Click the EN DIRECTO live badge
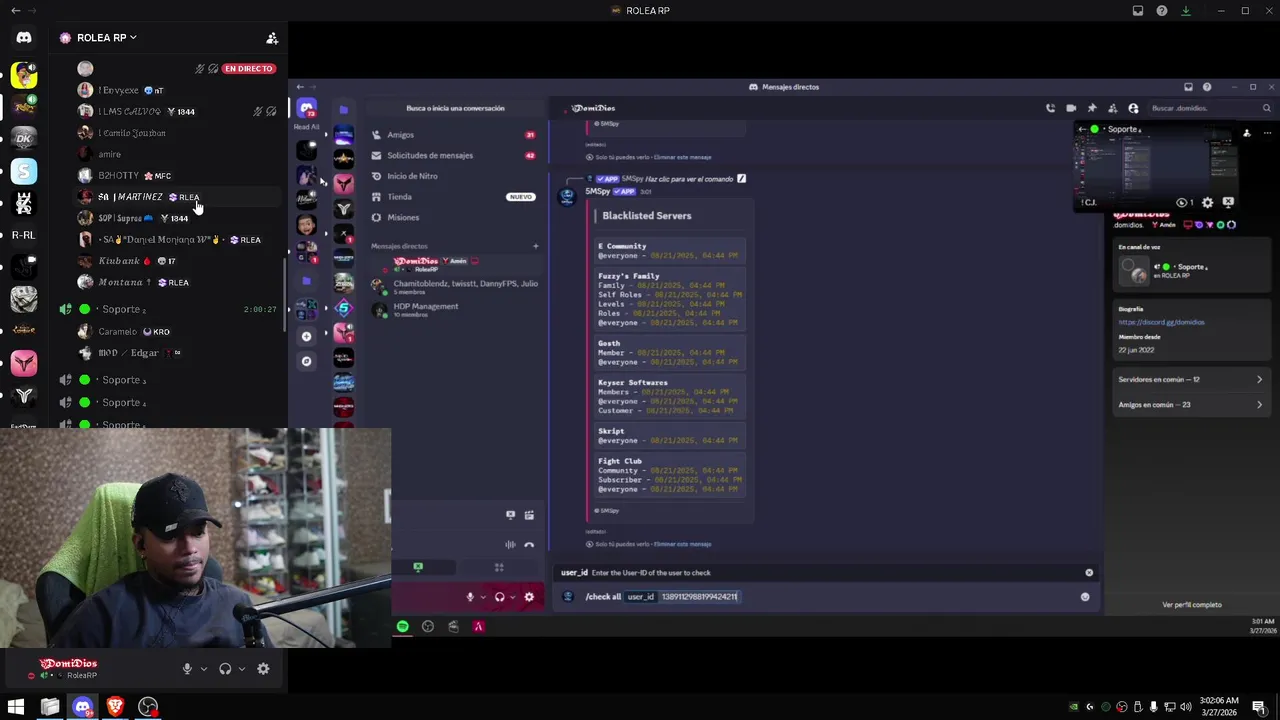 click(x=249, y=69)
